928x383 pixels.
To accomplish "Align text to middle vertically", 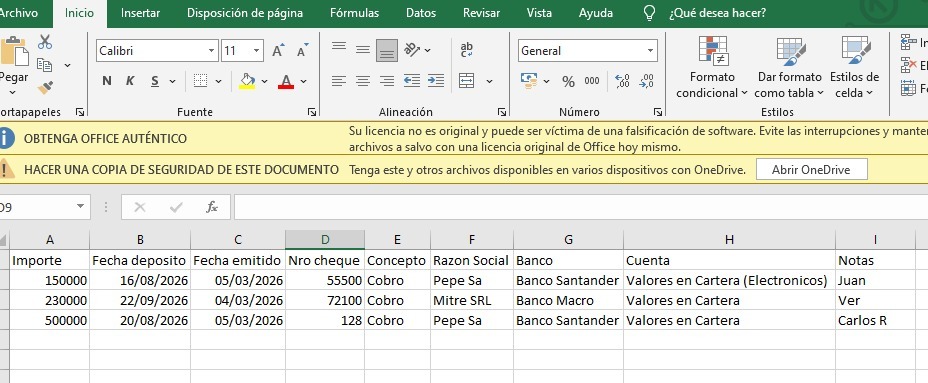I will click(363, 50).
